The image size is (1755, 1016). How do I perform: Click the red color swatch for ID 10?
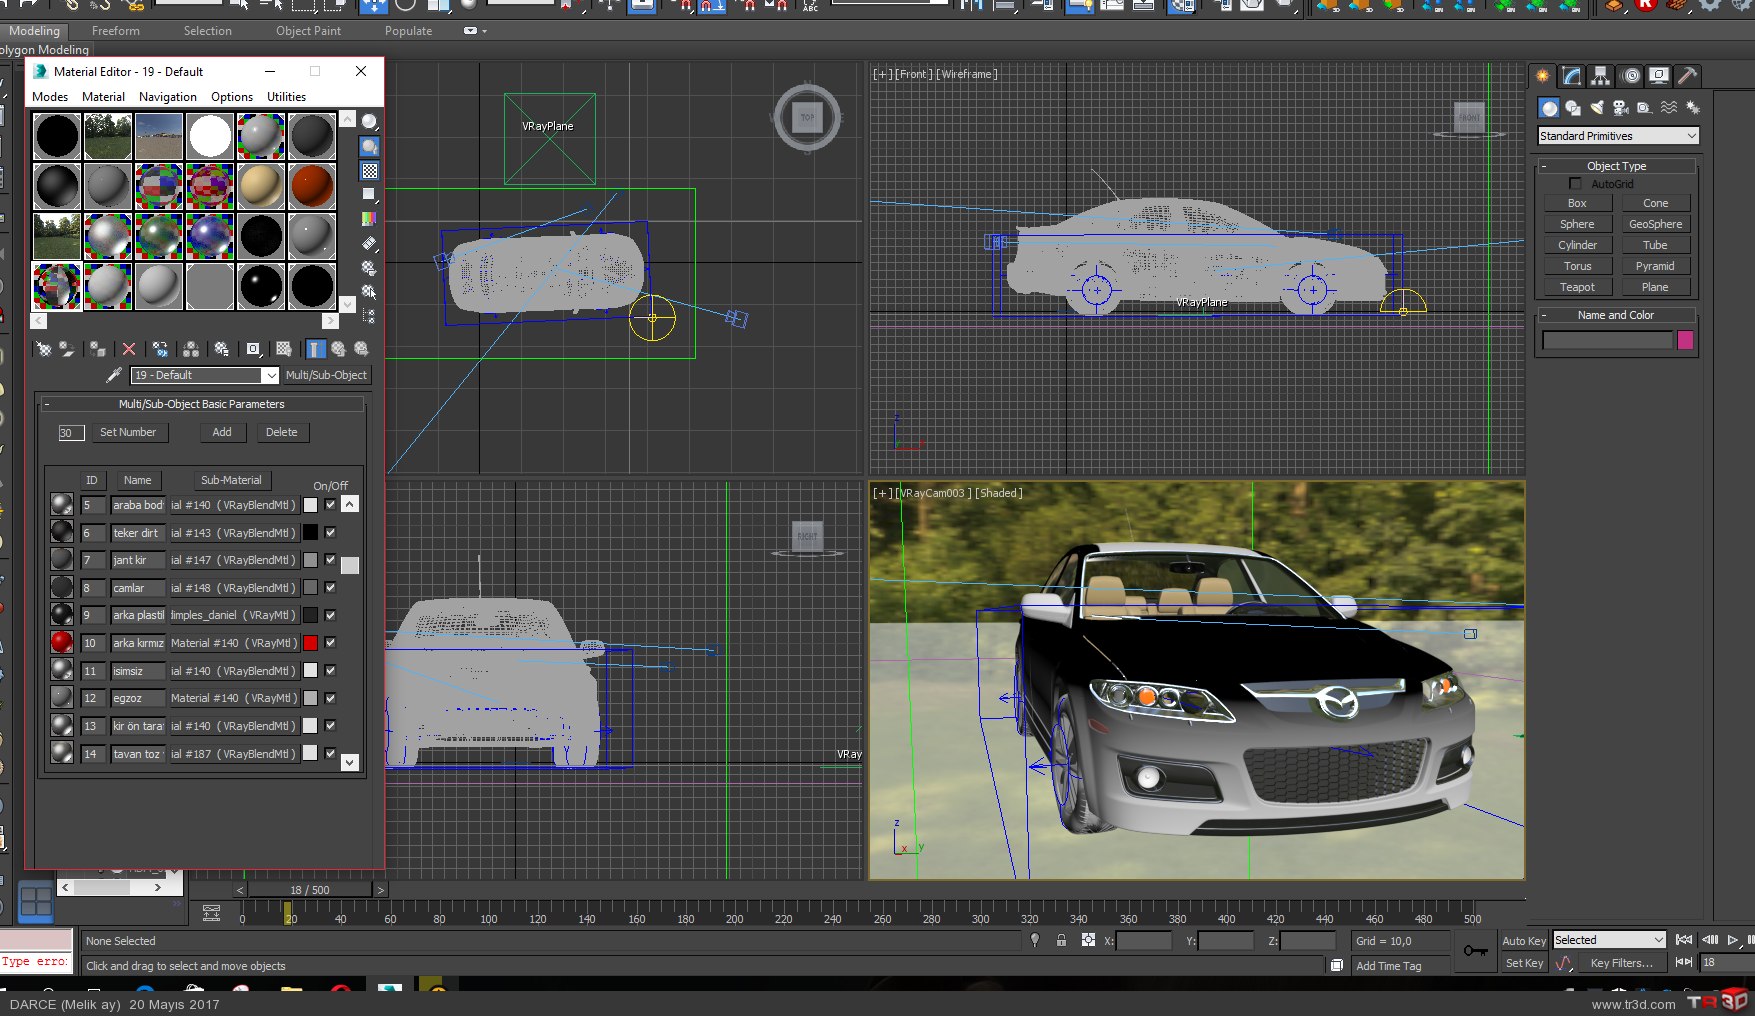pos(310,643)
